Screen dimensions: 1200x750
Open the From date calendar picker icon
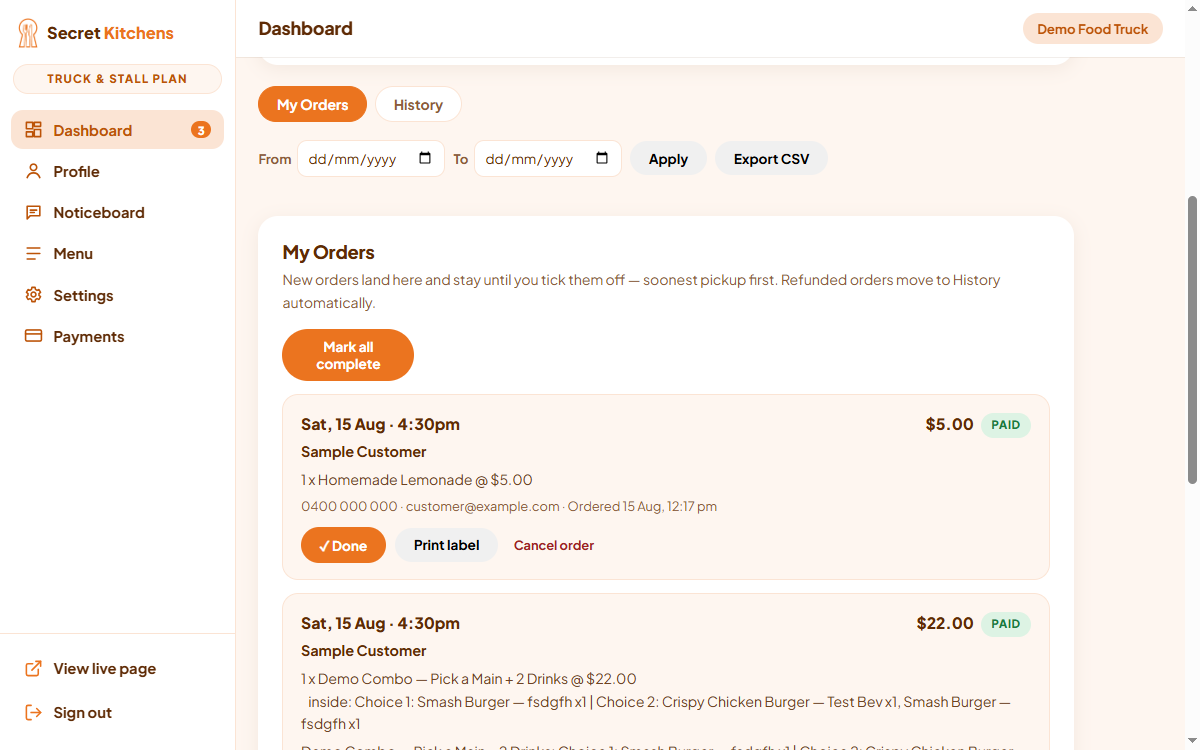point(425,158)
